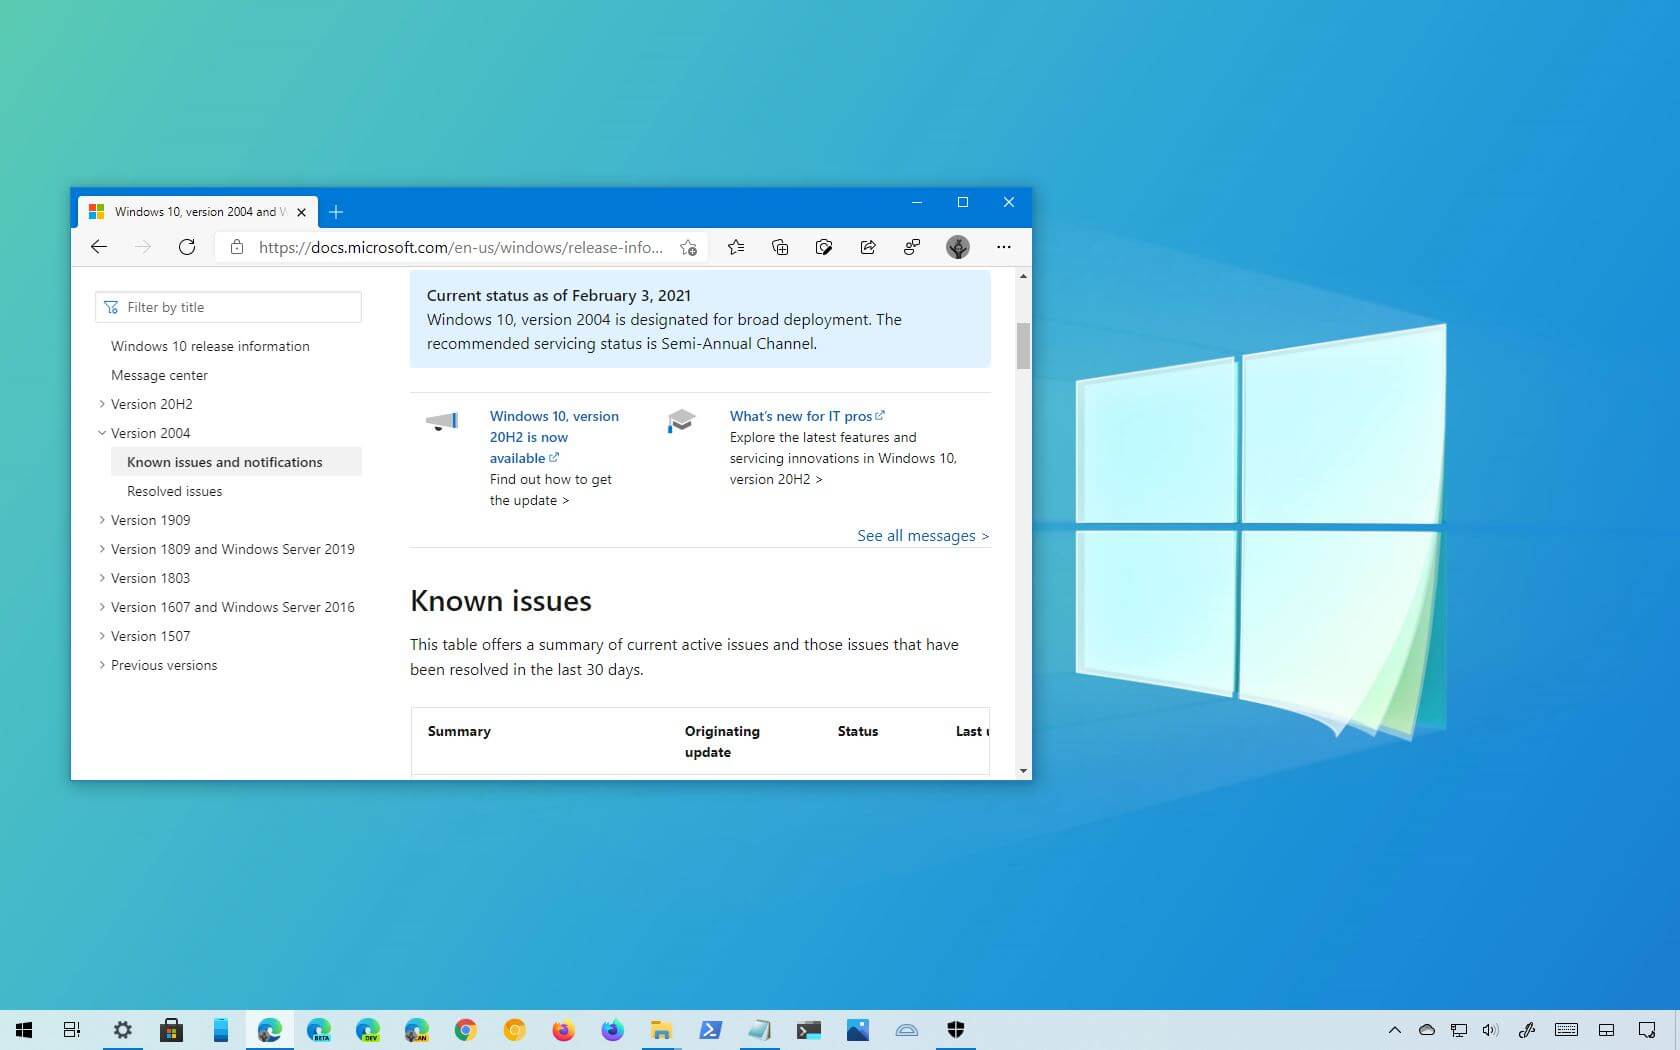Image resolution: width=1680 pixels, height=1050 pixels.
Task: Click the Last column header in the table
Action: click(972, 731)
